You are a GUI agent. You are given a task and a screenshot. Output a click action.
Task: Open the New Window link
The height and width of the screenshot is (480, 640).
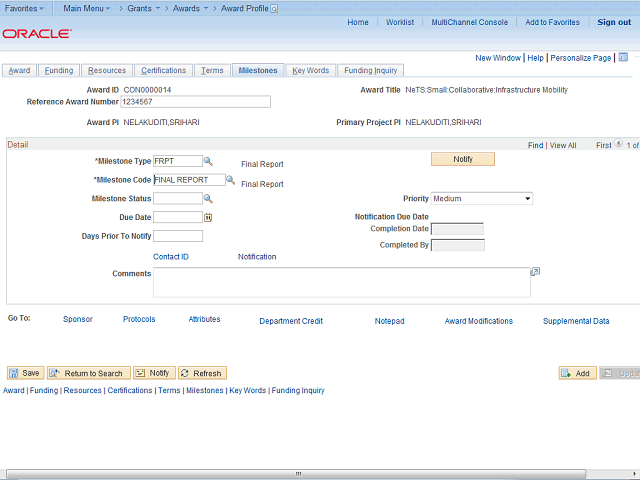pyautogui.click(x=498, y=58)
